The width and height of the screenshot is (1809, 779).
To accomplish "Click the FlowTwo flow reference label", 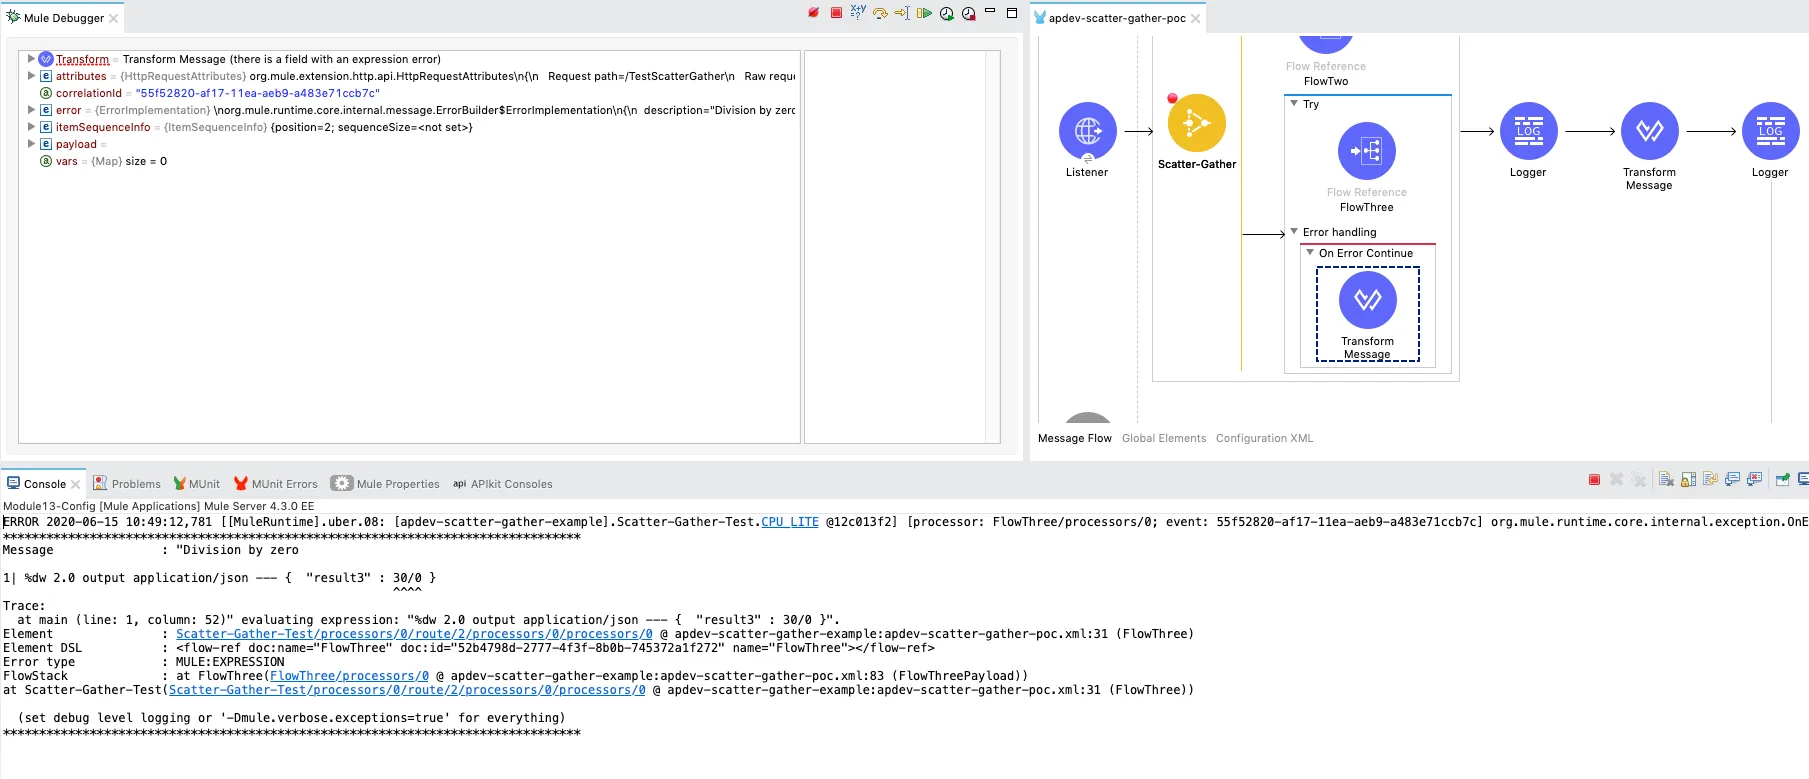I will click(1326, 81).
